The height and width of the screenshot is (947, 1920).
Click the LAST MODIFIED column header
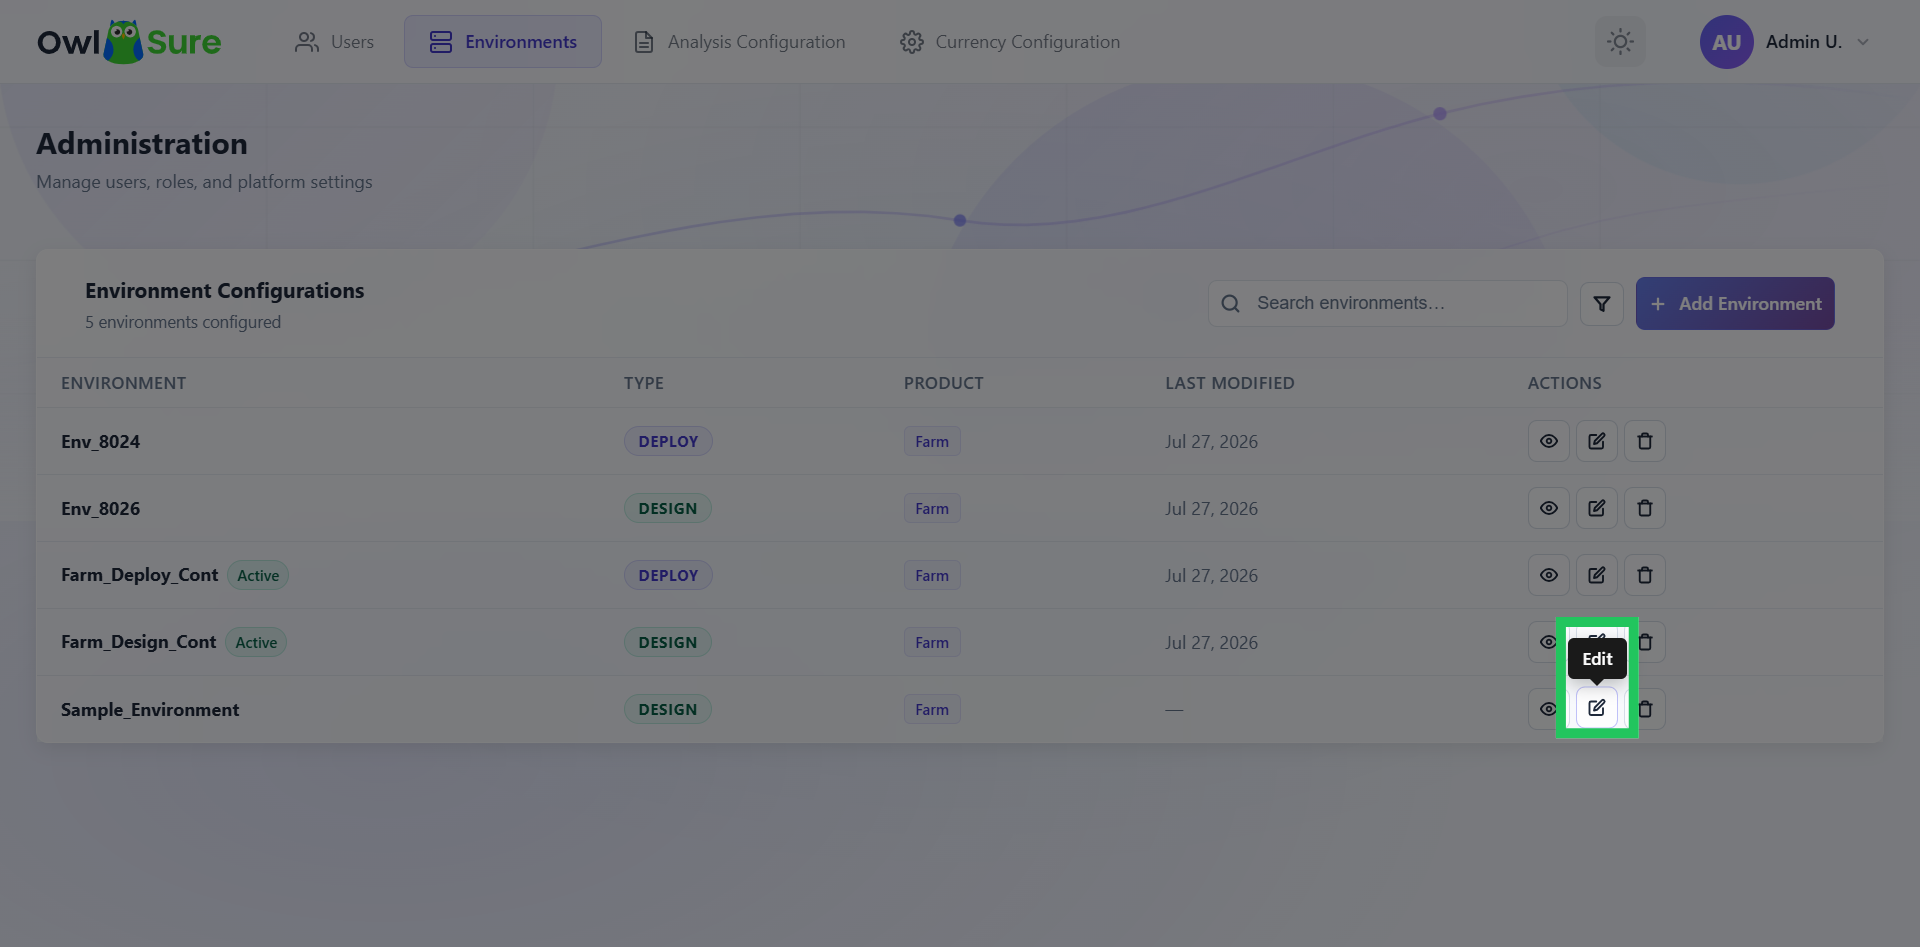pyautogui.click(x=1230, y=383)
